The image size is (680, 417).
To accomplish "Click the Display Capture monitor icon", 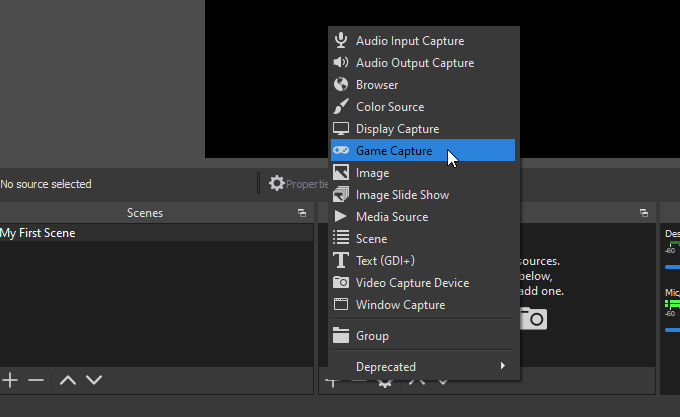I will 341,129.
